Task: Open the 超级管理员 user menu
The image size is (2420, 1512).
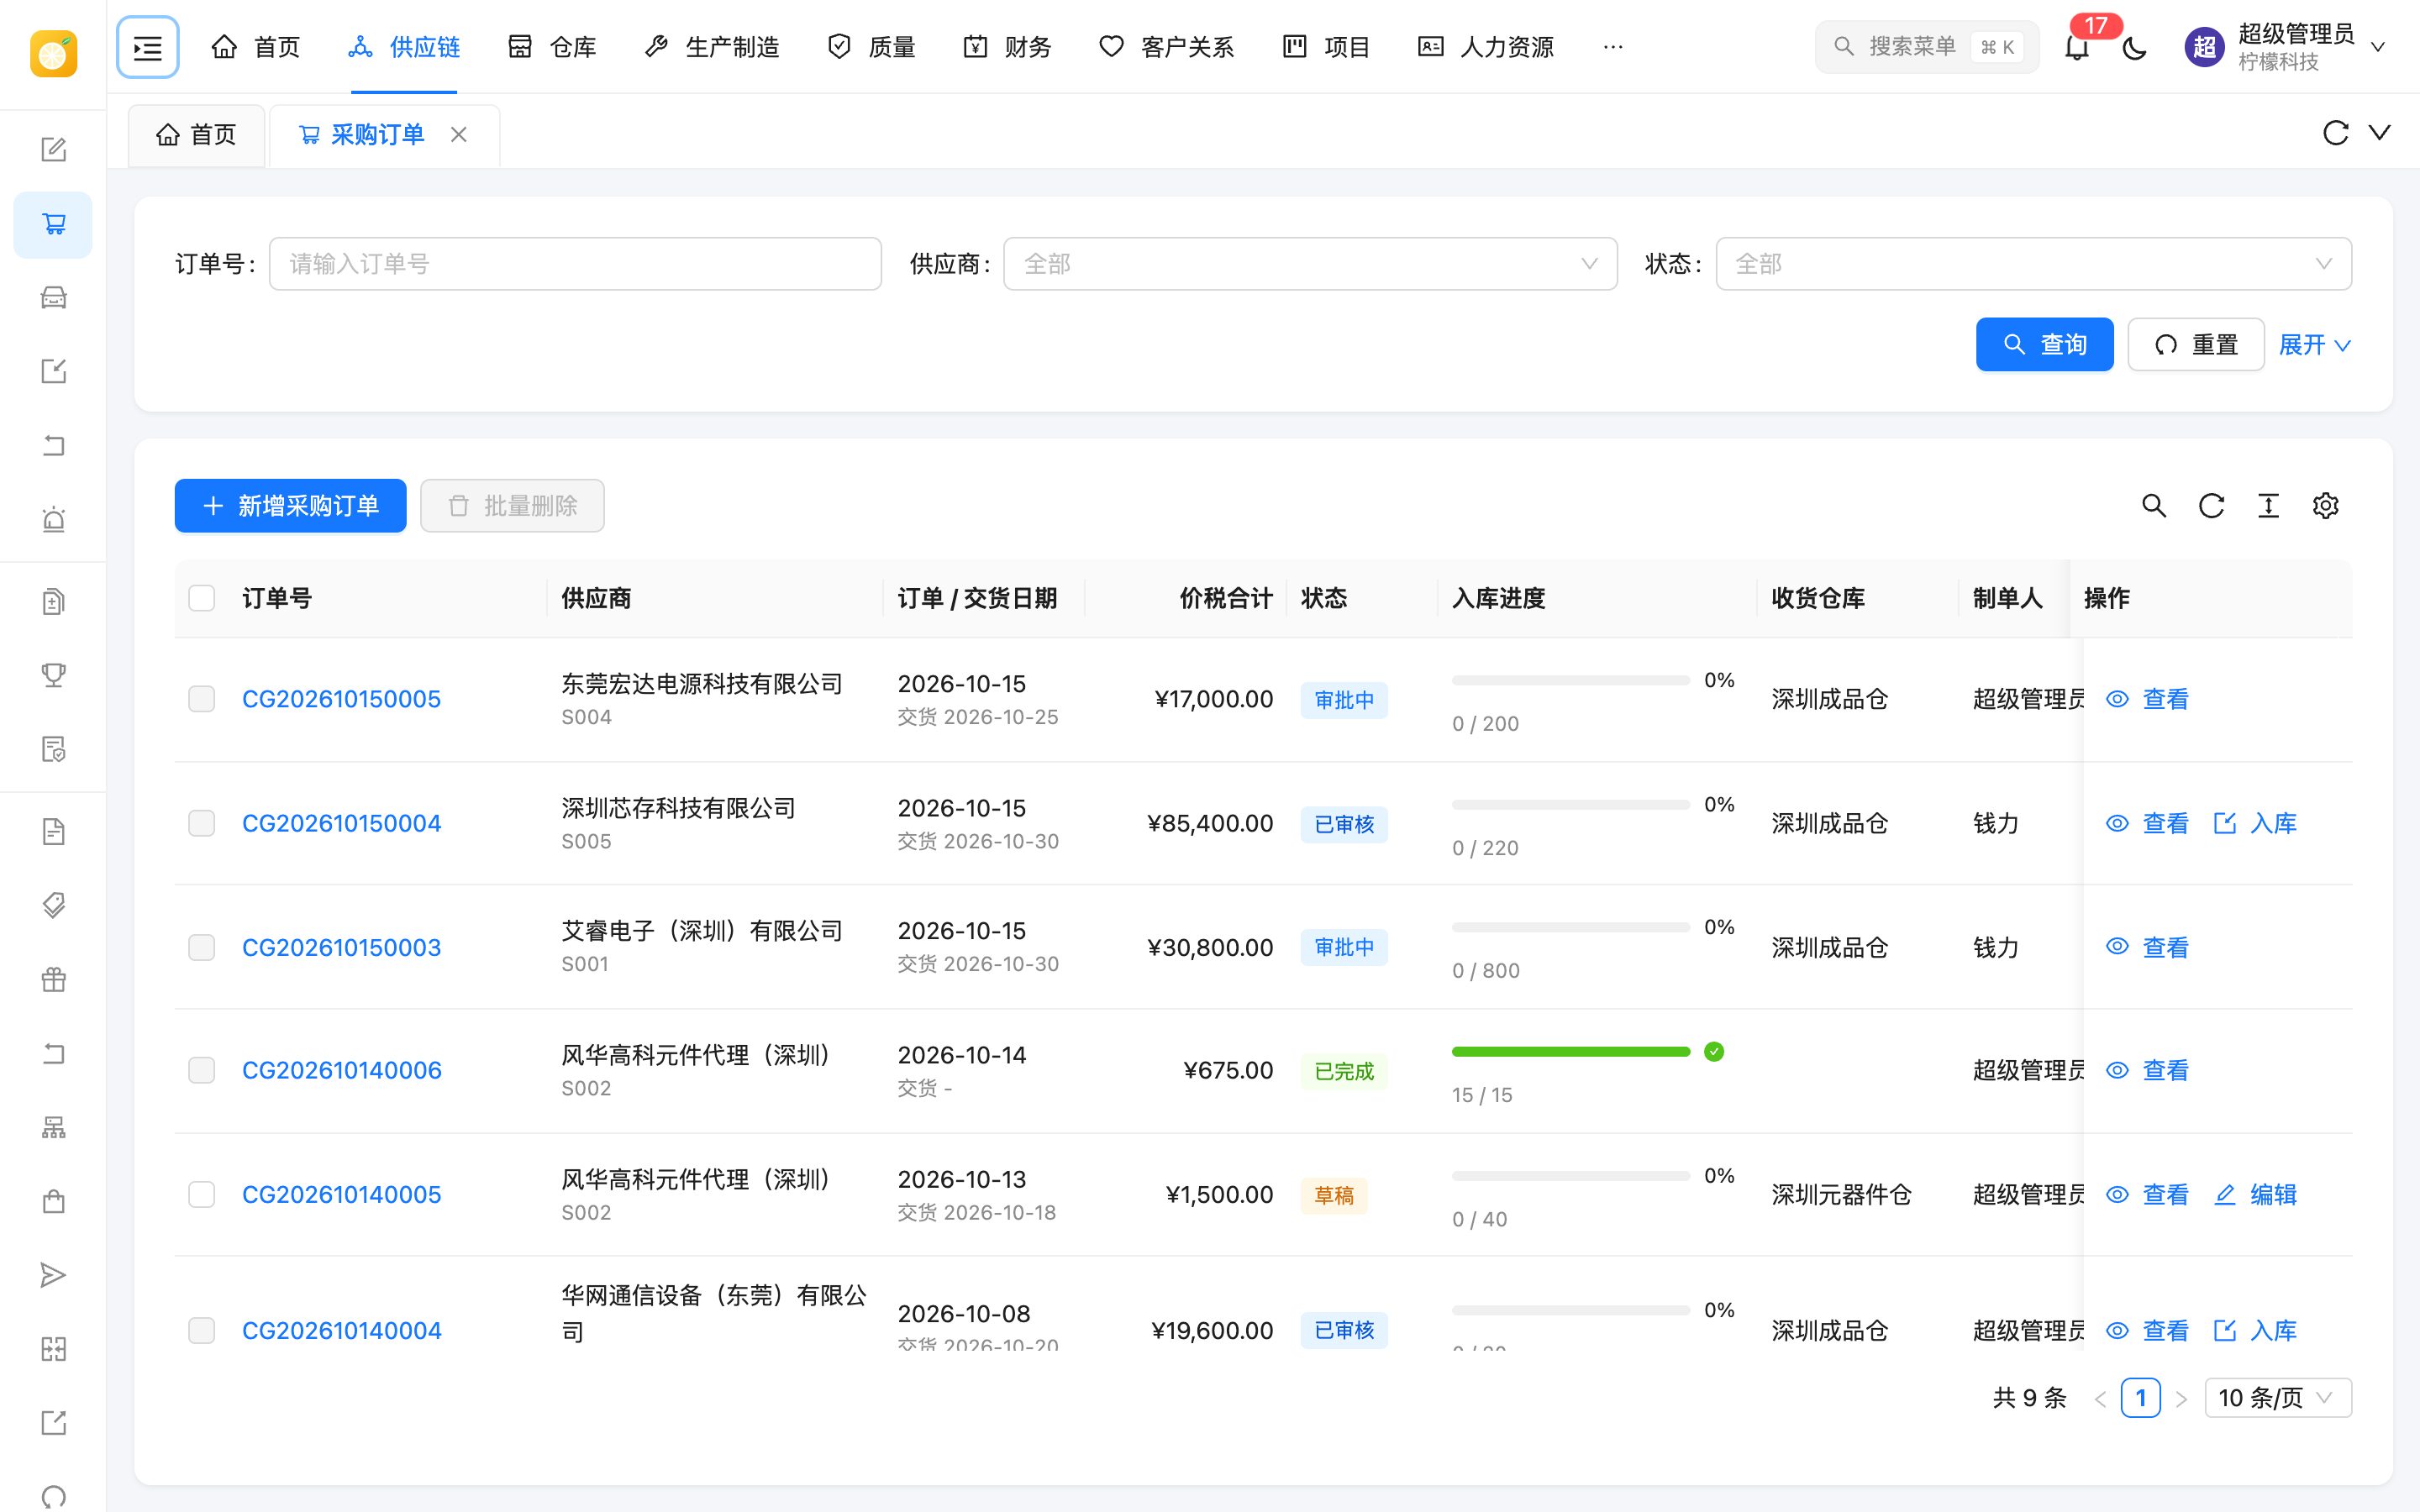Action: 2286,47
